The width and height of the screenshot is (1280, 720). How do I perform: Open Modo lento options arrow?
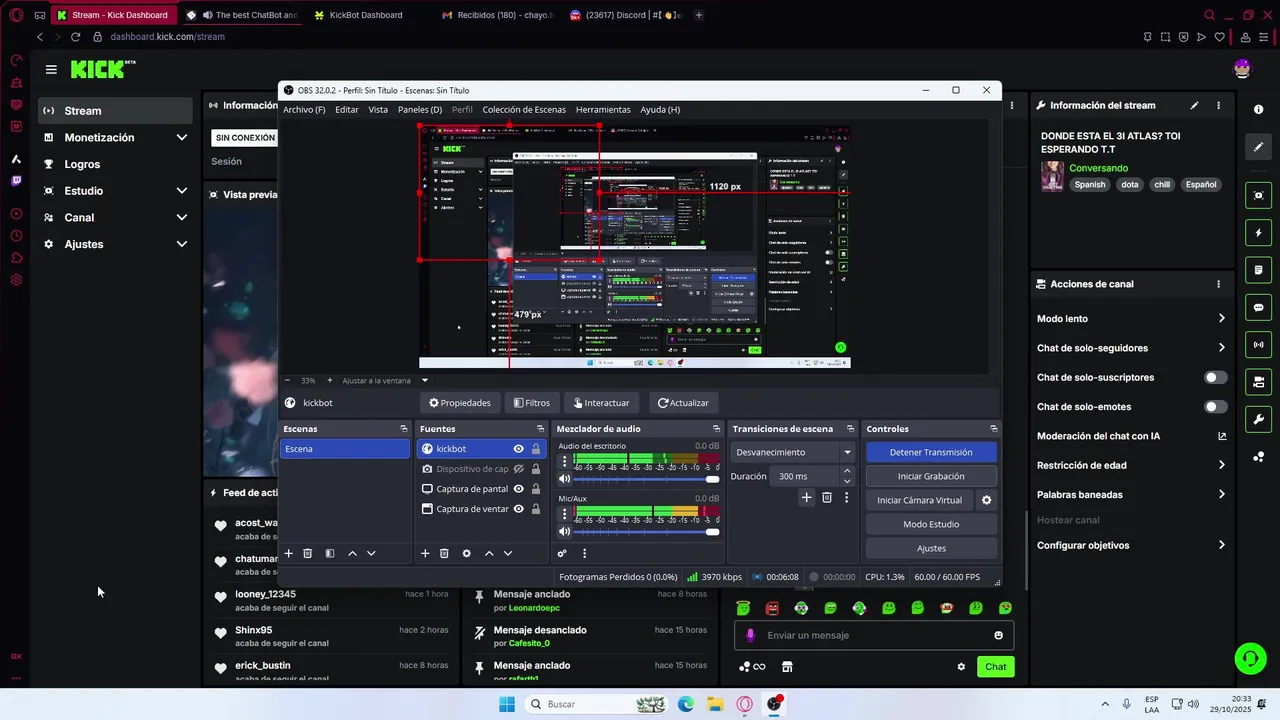(1221, 319)
